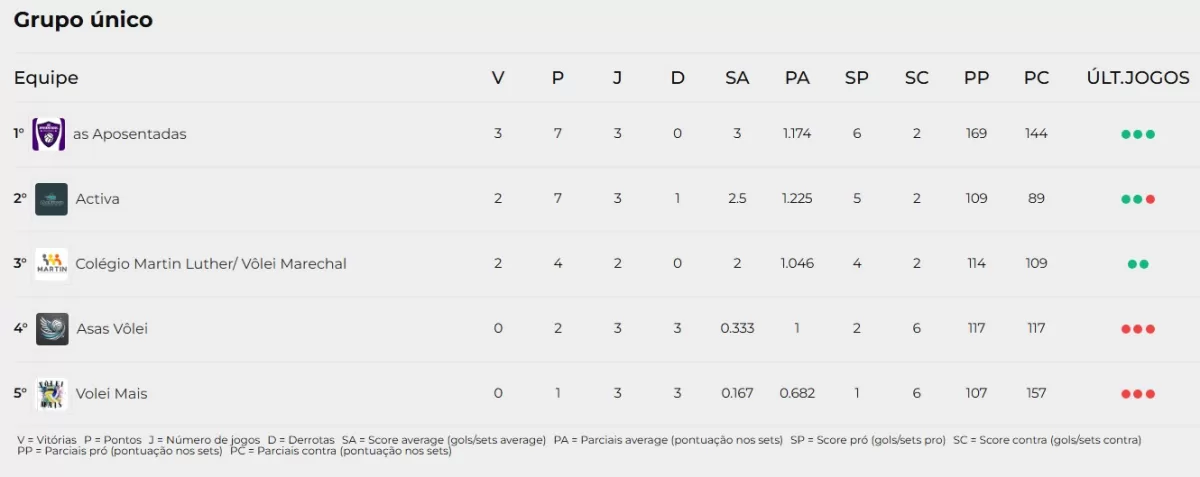This screenshot has width=1200, height=477.
Task: Click the red last-game dot for Activa
Action: click(x=1150, y=199)
